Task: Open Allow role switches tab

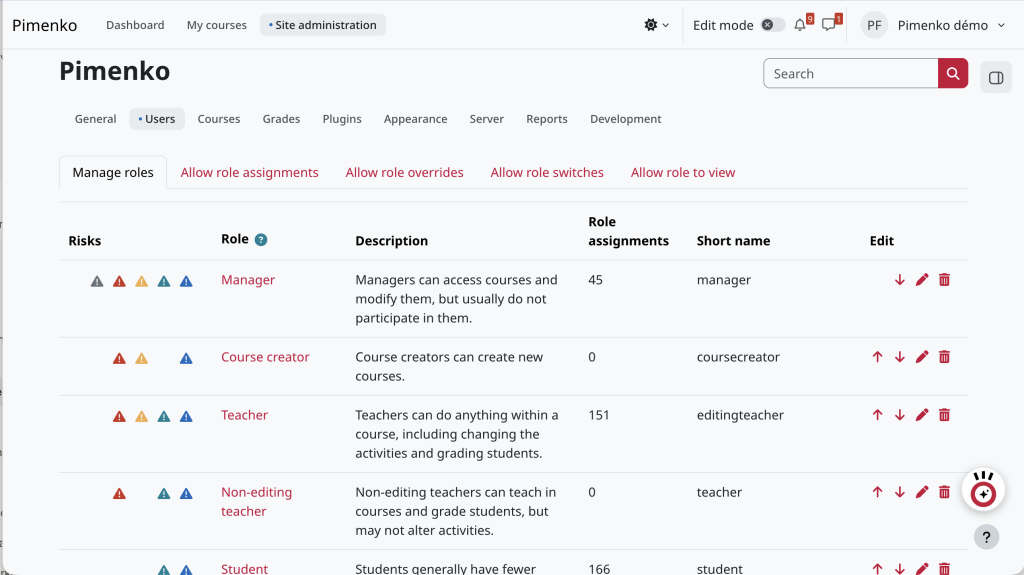Action: pos(547,172)
